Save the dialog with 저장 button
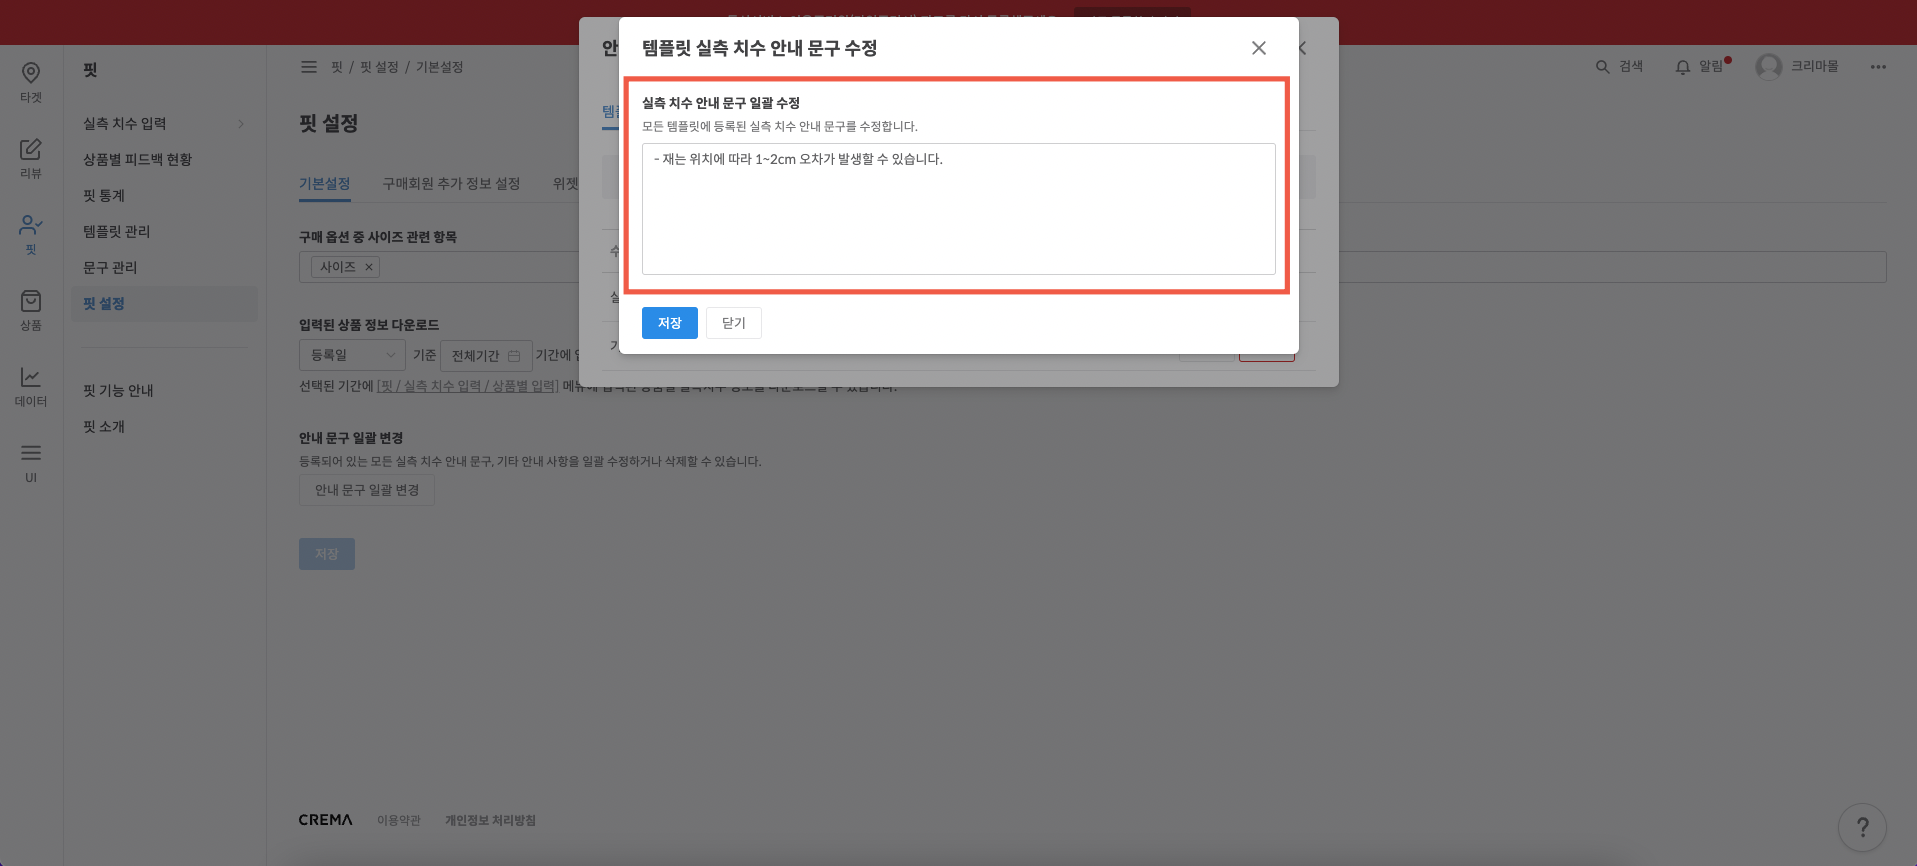The height and width of the screenshot is (866, 1917). [670, 323]
